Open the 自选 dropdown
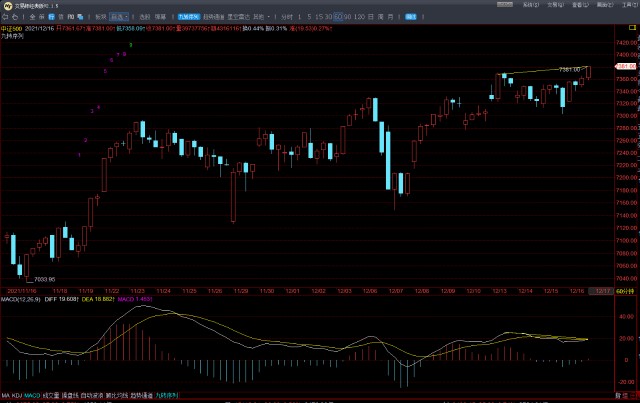The width and height of the screenshot is (640, 403). click(x=119, y=17)
